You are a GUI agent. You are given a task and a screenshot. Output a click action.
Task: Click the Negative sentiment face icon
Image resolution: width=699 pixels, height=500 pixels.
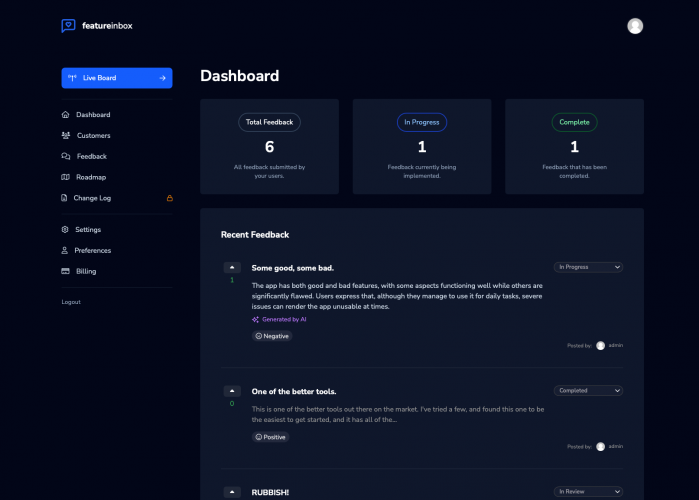[x=259, y=336]
